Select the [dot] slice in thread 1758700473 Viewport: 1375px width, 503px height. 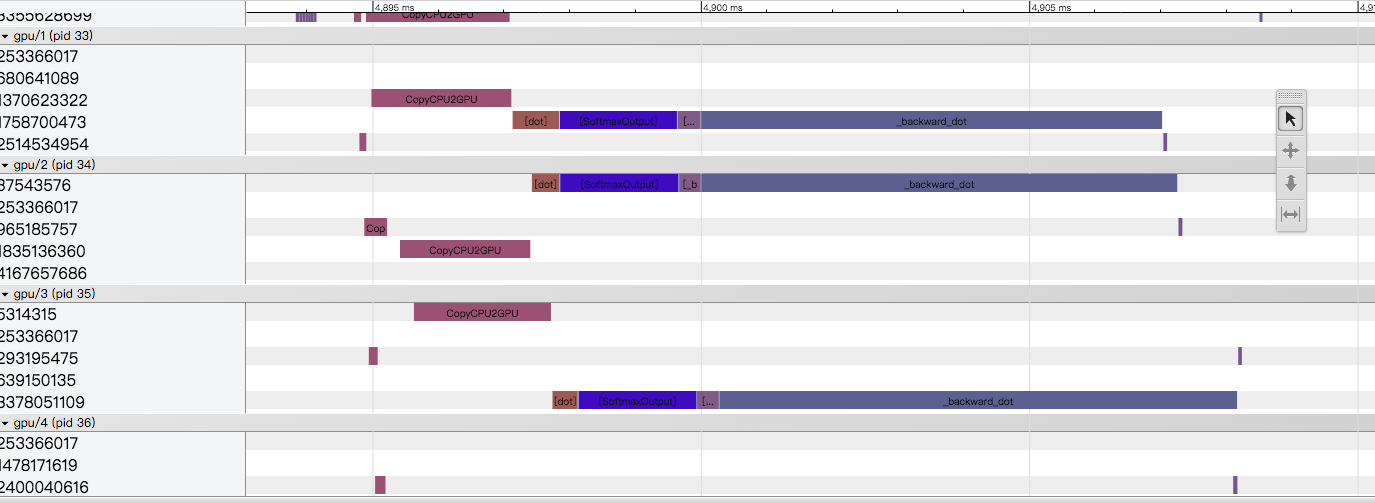(536, 121)
